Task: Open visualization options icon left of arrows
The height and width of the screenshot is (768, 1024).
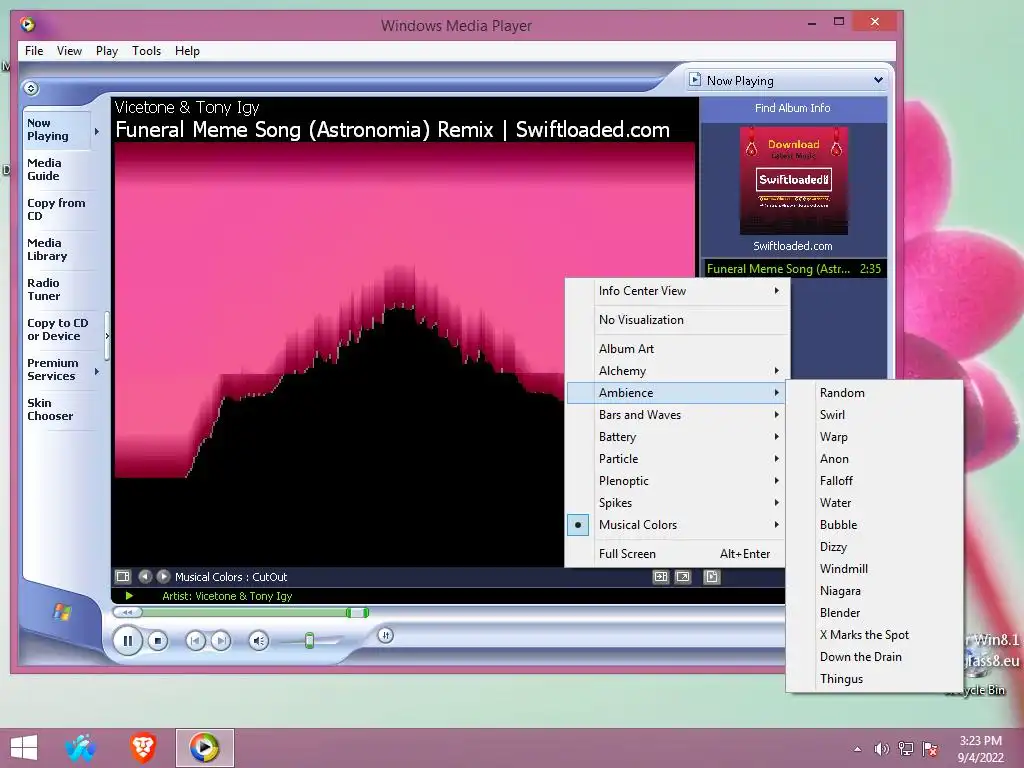Action: (123, 577)
